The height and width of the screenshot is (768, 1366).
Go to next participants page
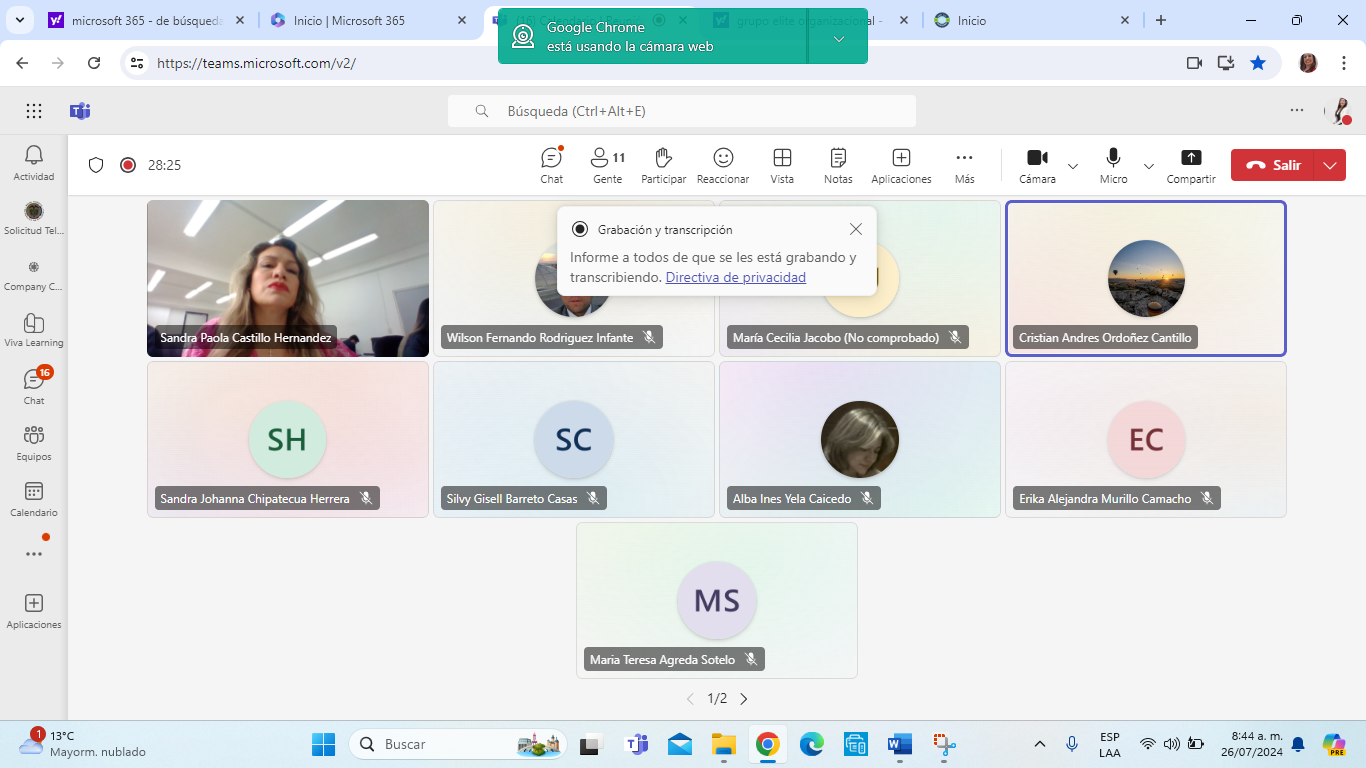pyautogui.click(x=743, y=699)
